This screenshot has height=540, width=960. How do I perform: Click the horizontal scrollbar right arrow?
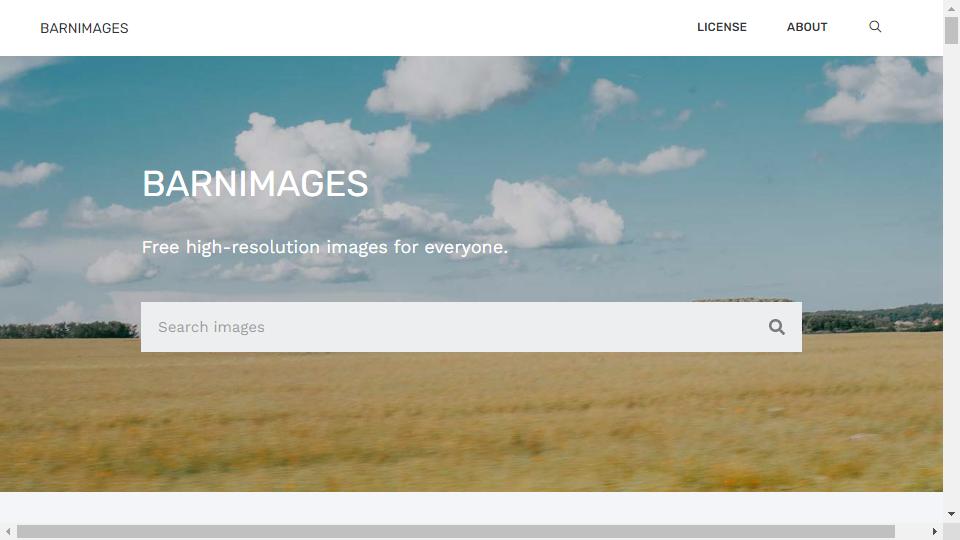[934, 531]
